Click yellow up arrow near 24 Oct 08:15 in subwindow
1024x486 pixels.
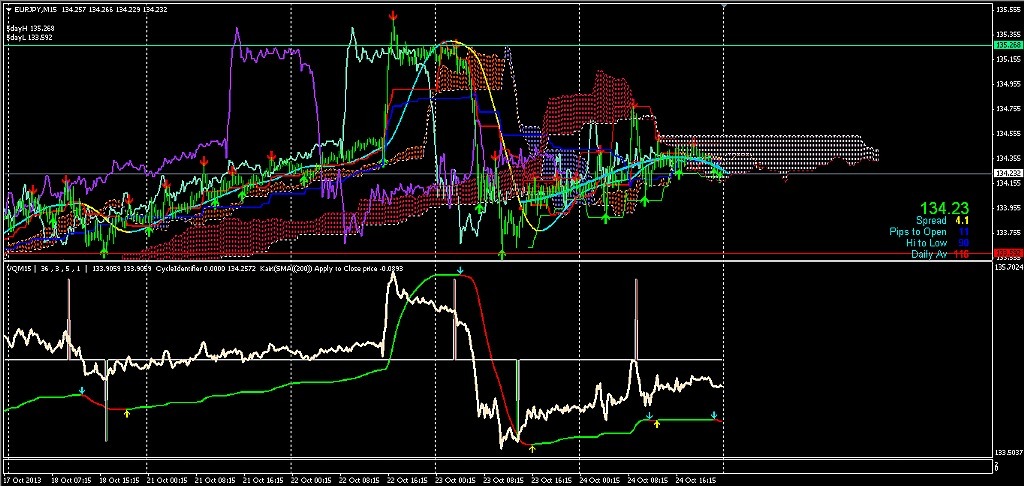pyautogui.click(x=657, y=423)
